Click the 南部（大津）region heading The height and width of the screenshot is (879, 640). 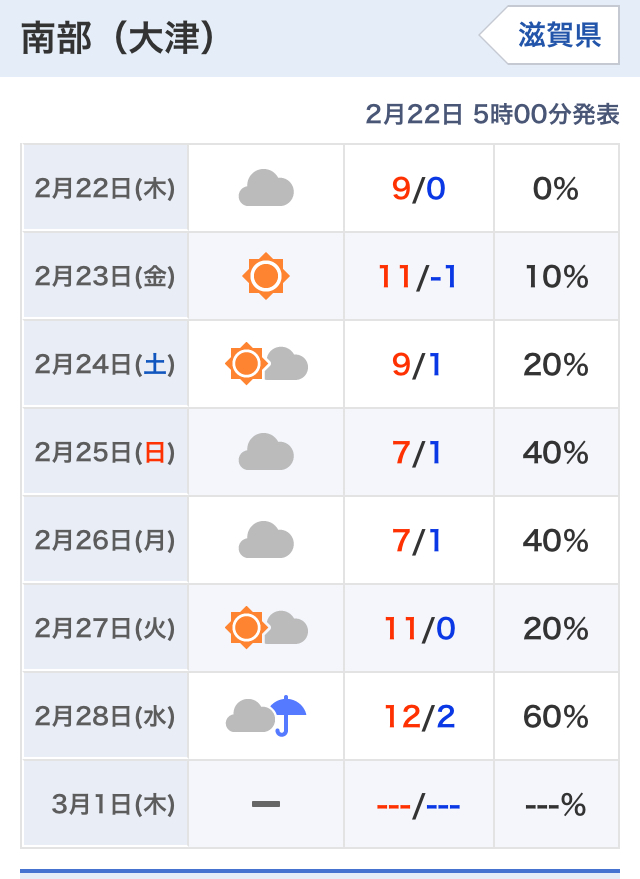coord(118,38)
